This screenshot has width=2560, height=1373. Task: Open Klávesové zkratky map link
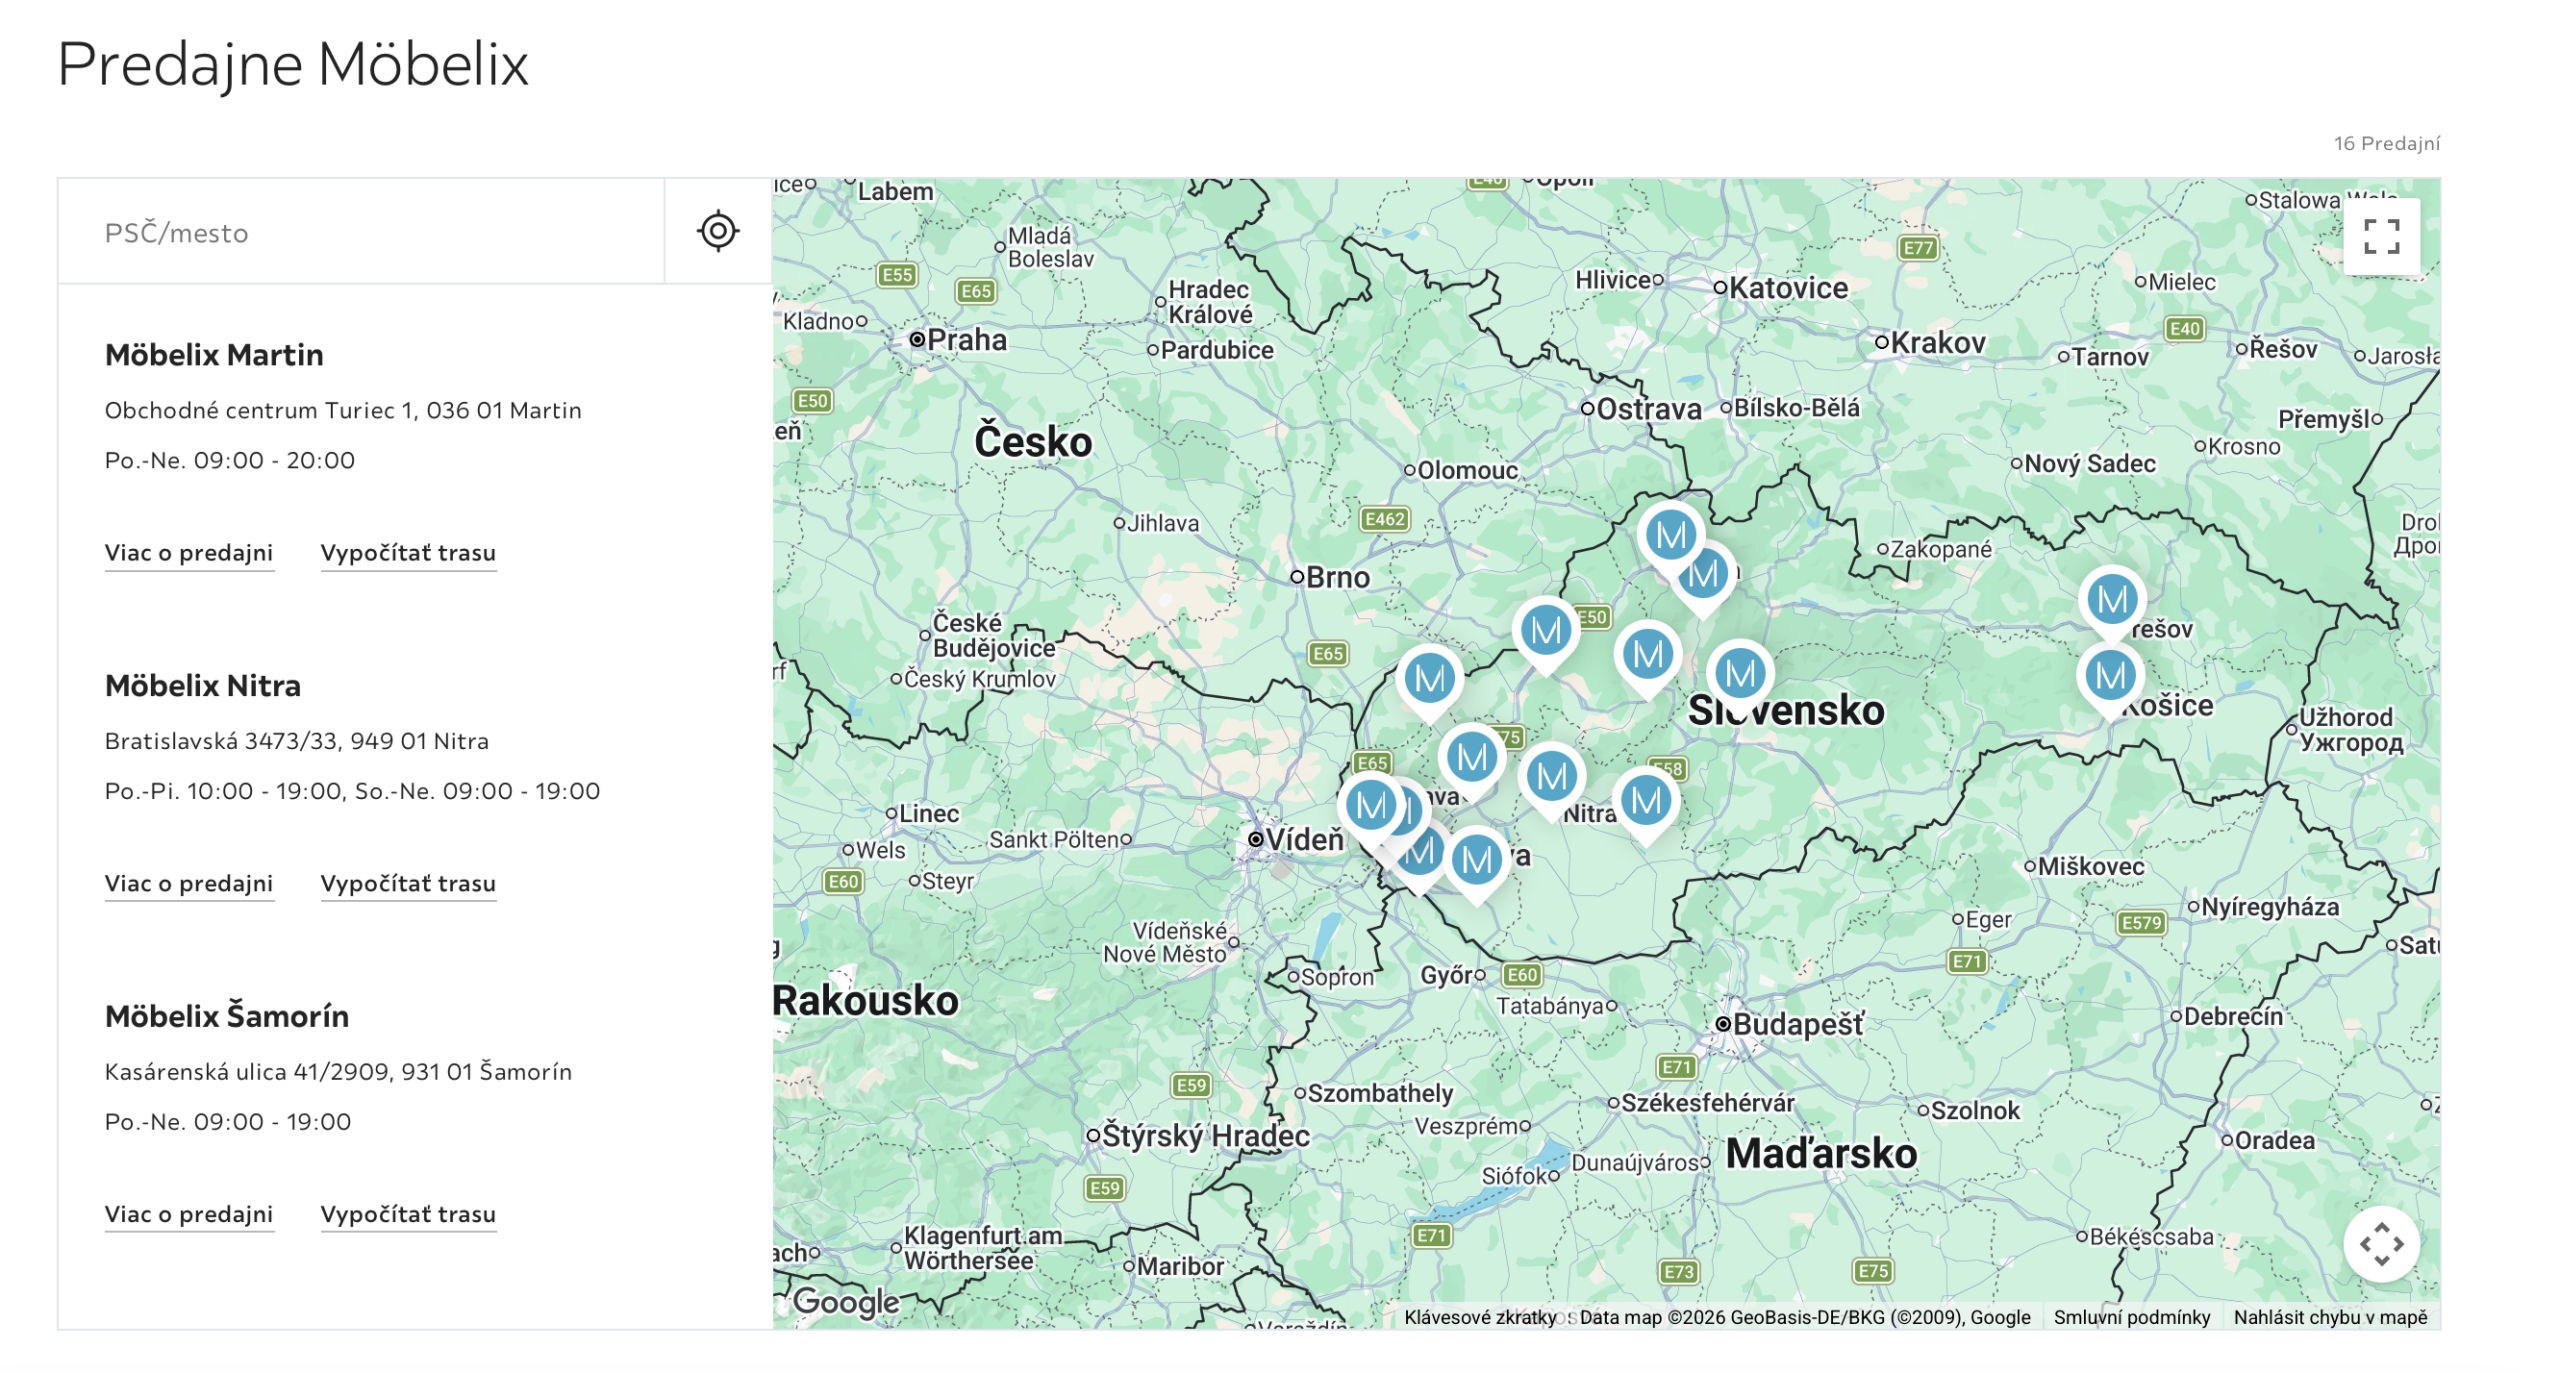click(1479, 1317)
